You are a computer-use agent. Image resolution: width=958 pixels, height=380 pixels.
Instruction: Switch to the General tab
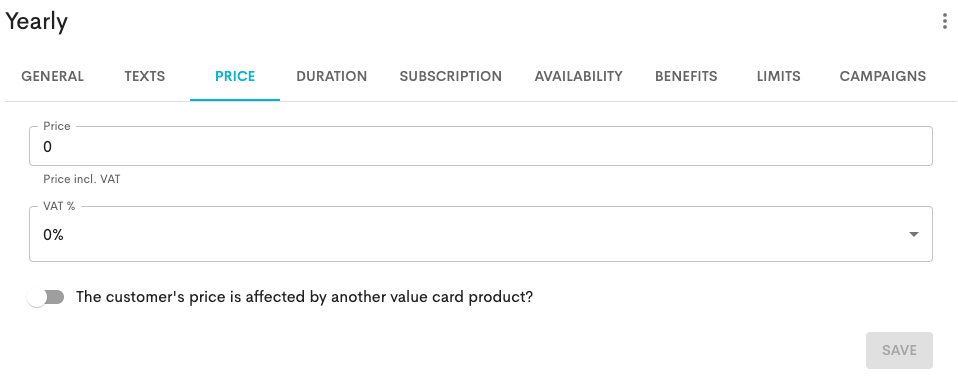[53, 76]
